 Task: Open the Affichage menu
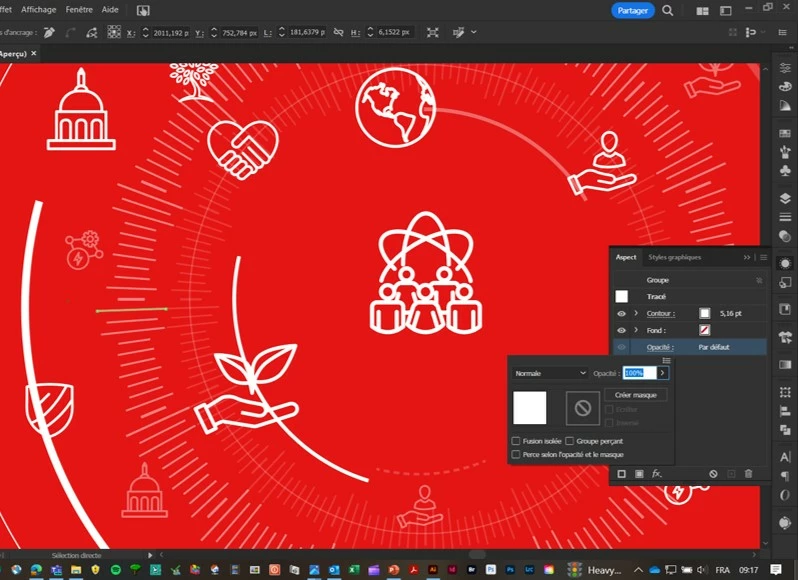coord(38,10)
